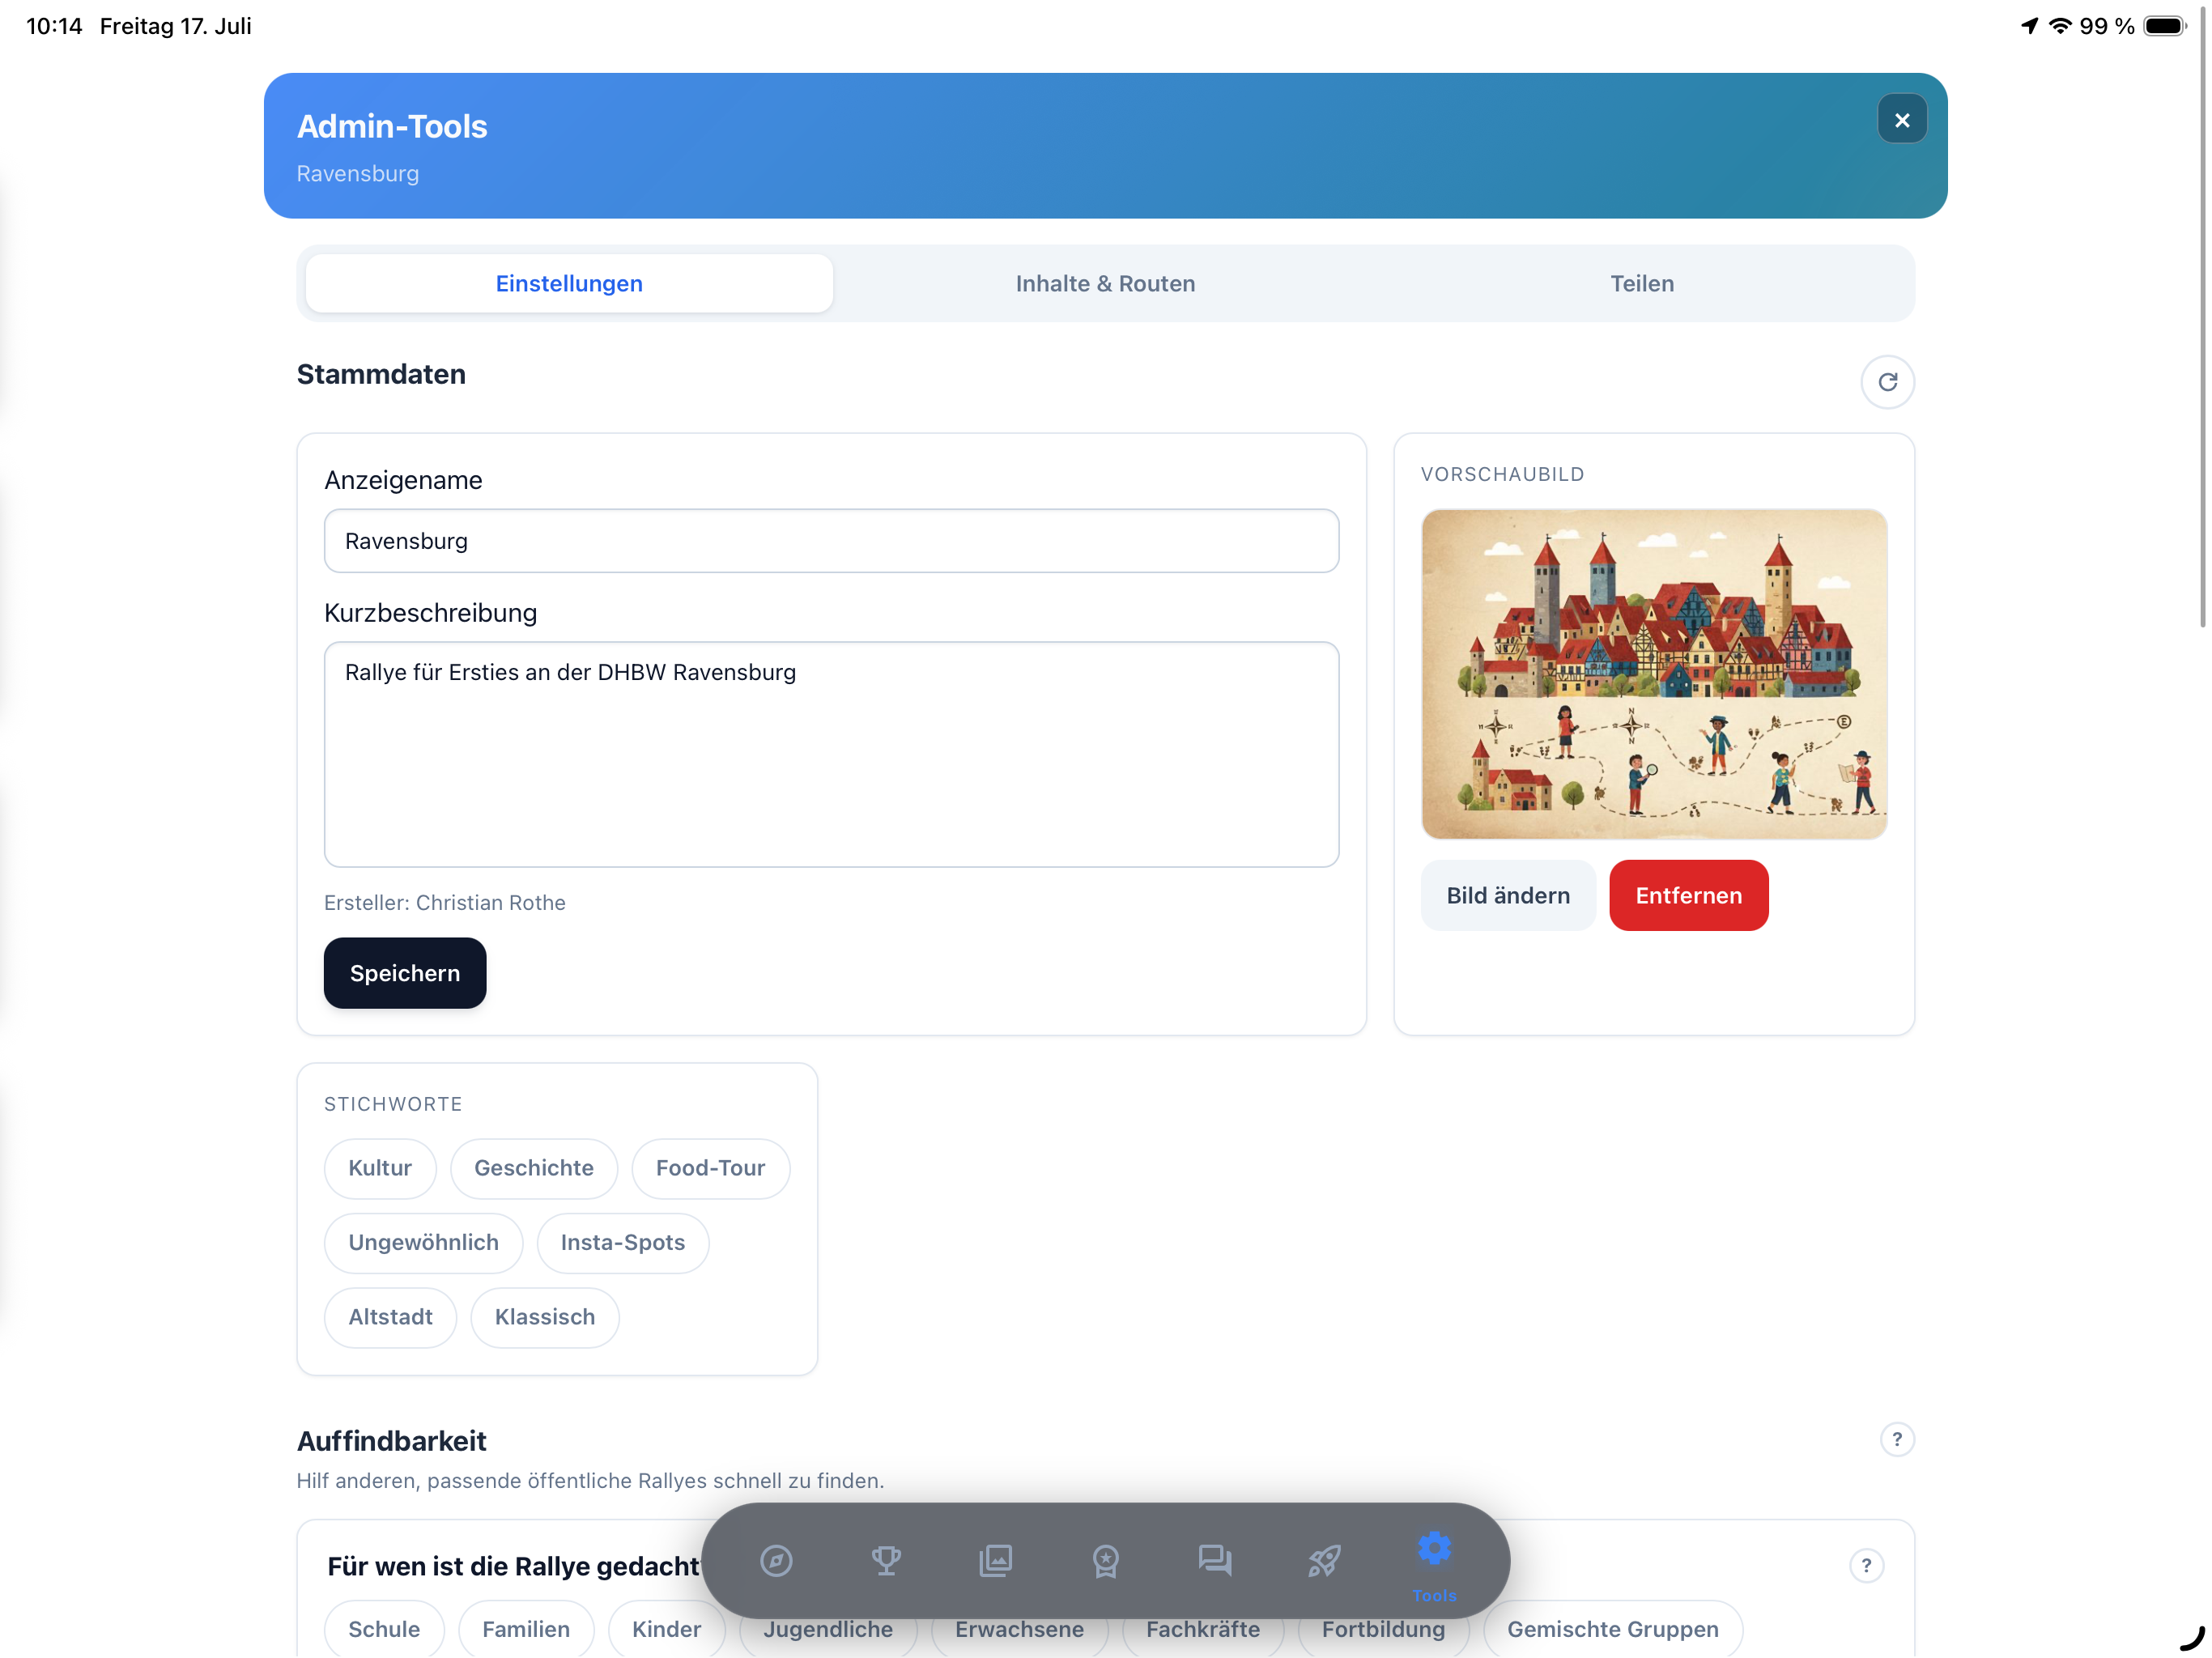Focus the Kurzbeschreibung text area
Screen dimensions: 2212x1658
831,754
